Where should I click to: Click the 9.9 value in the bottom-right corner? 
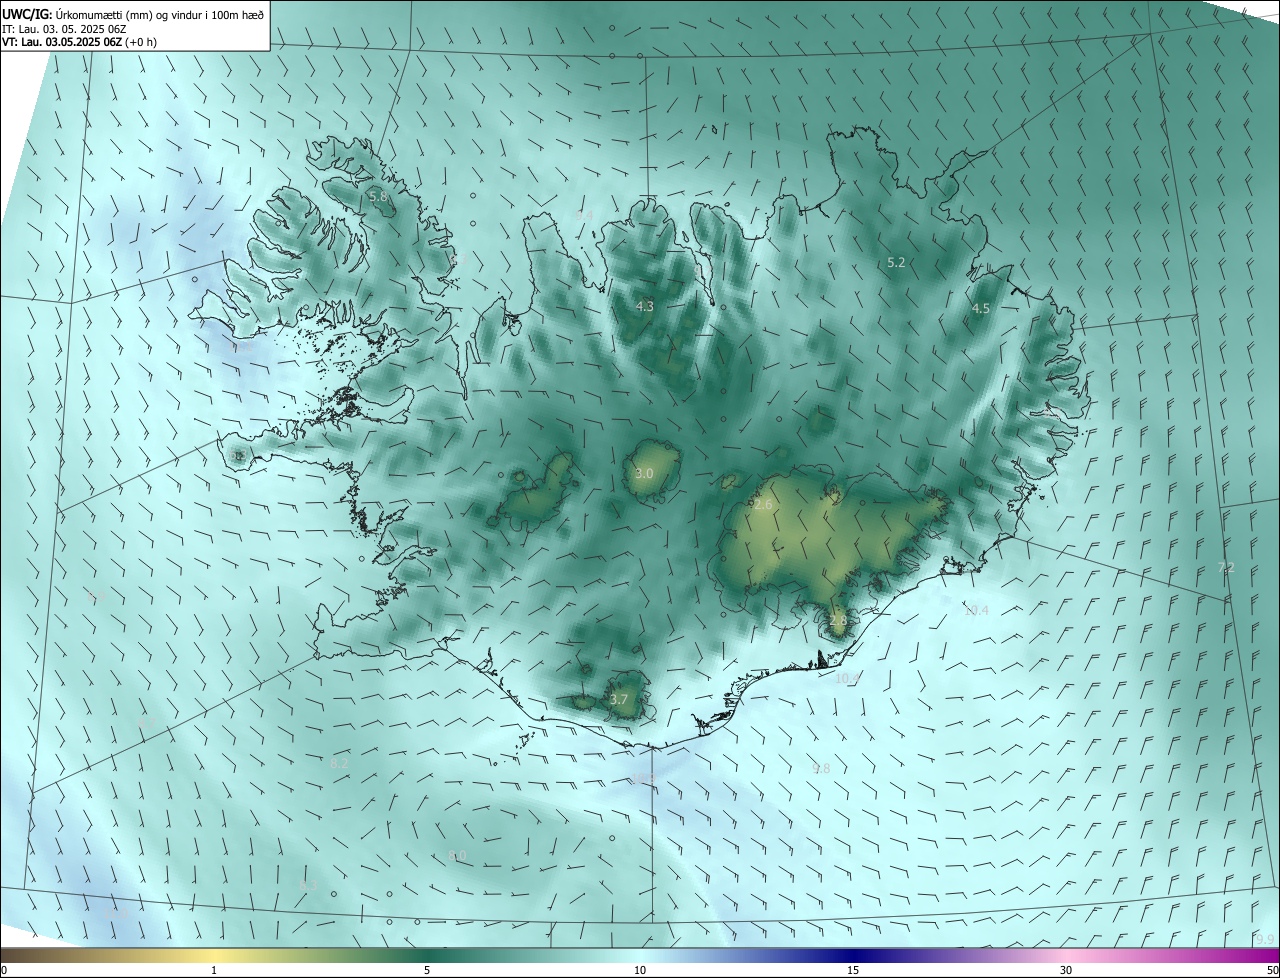1265,939
